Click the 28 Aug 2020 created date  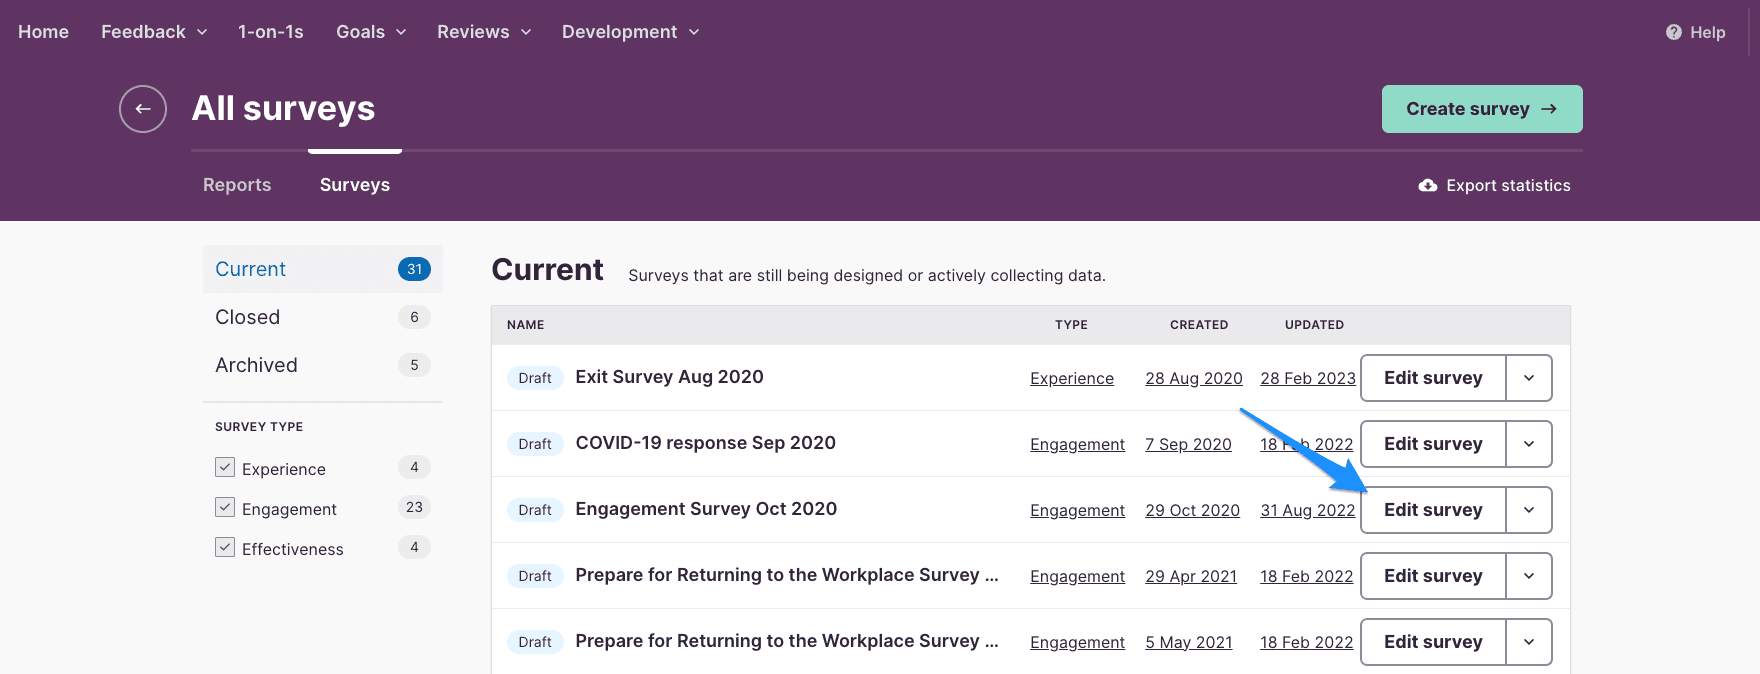pos(1194,378)
